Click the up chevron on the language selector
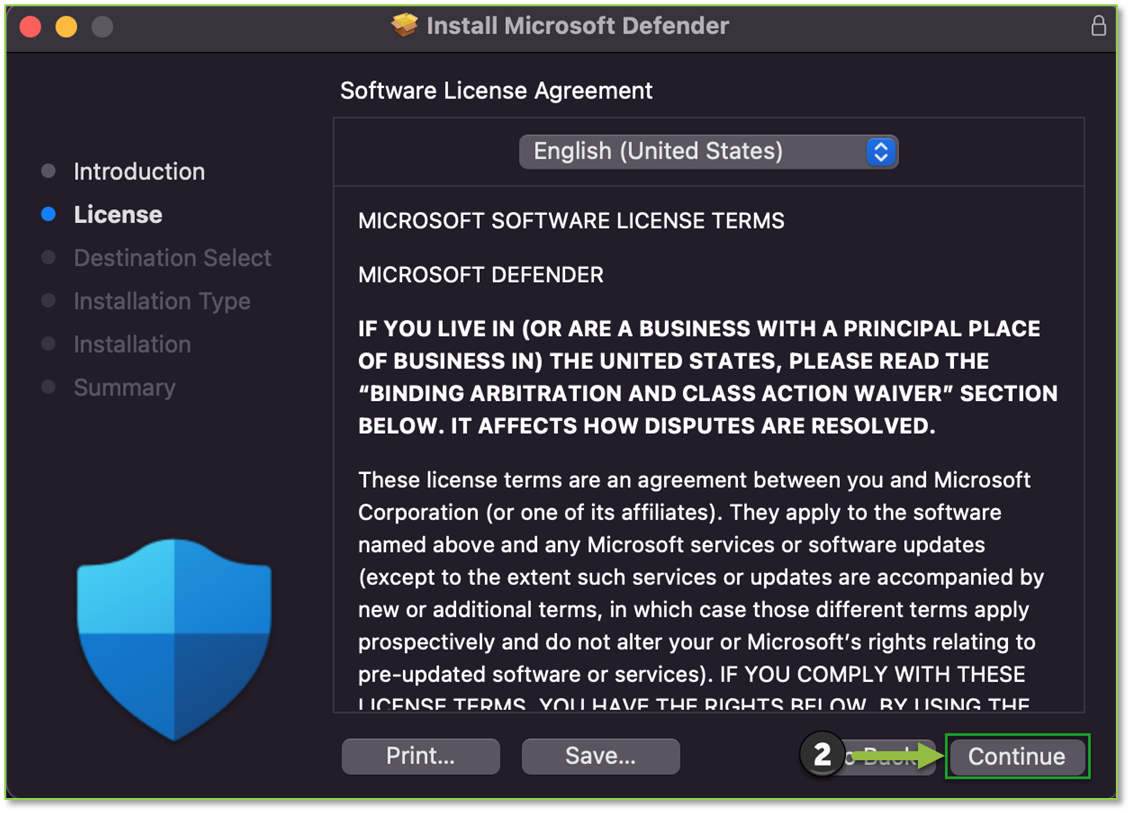The height and width of the screenshot is (813, 1131). [880, 146]
